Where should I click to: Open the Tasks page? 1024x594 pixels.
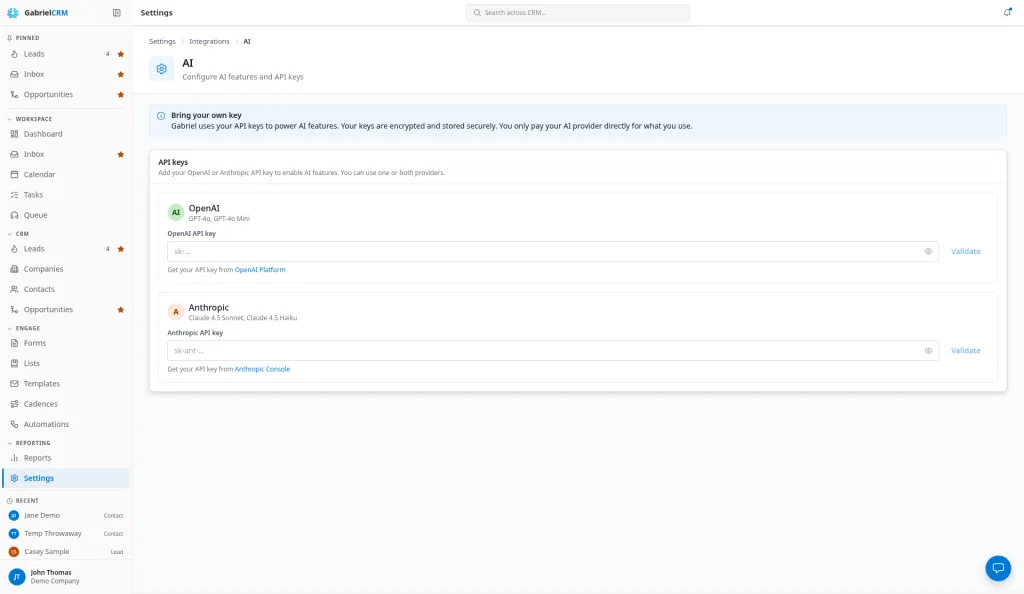(65, 195)
